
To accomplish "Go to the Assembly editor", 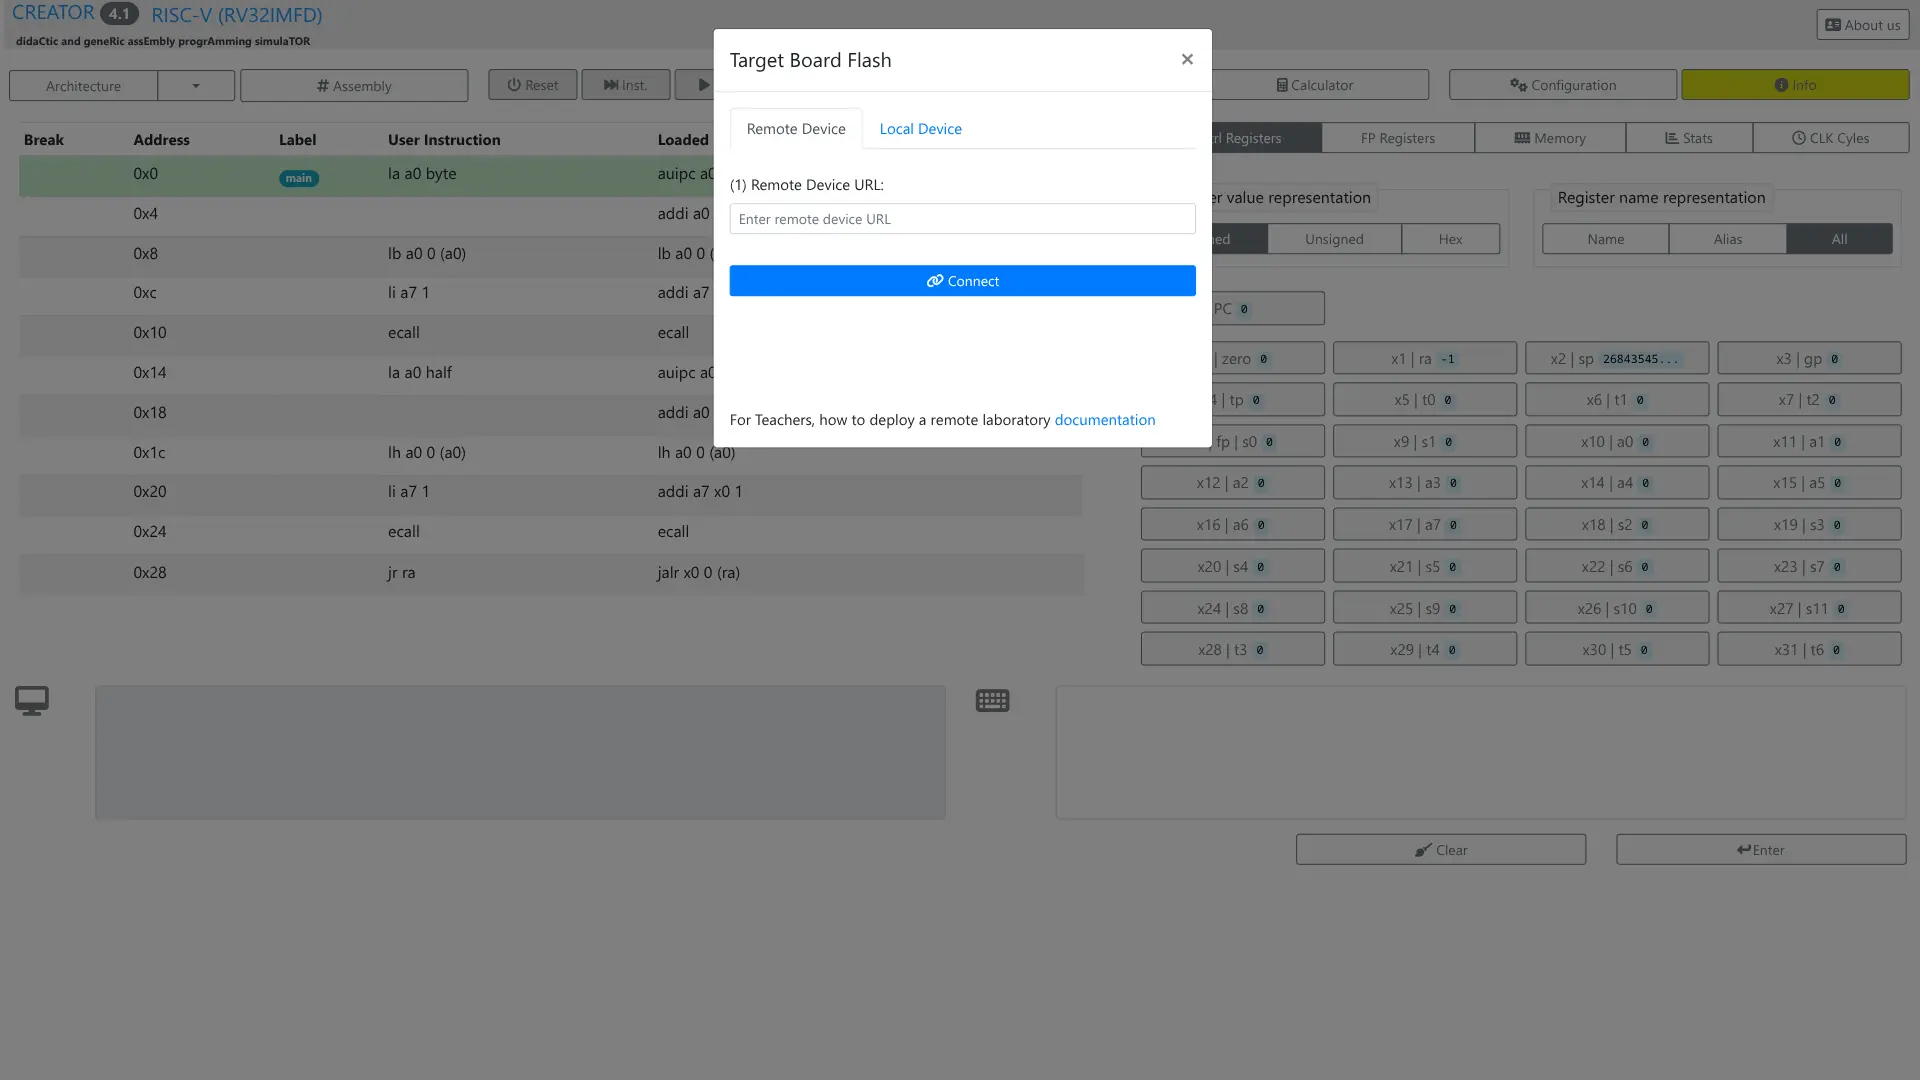I will click(x=354, y=86).
